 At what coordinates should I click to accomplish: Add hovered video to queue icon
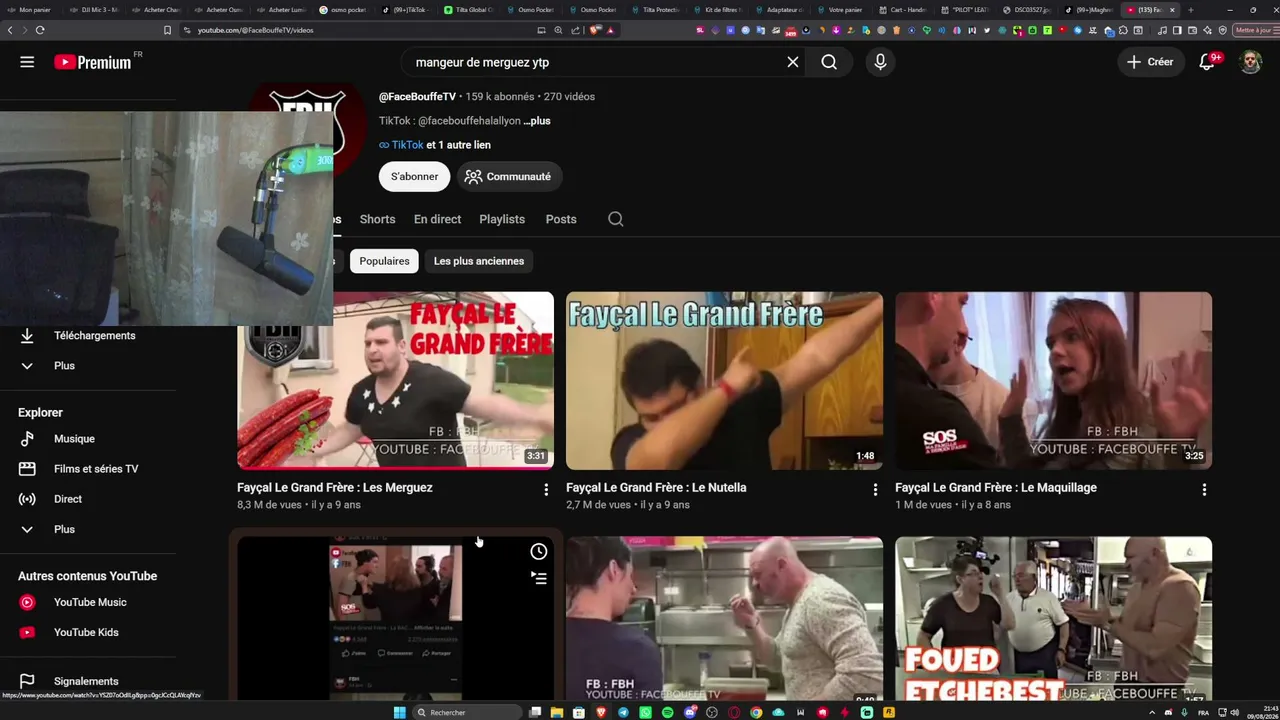(539, 578)
